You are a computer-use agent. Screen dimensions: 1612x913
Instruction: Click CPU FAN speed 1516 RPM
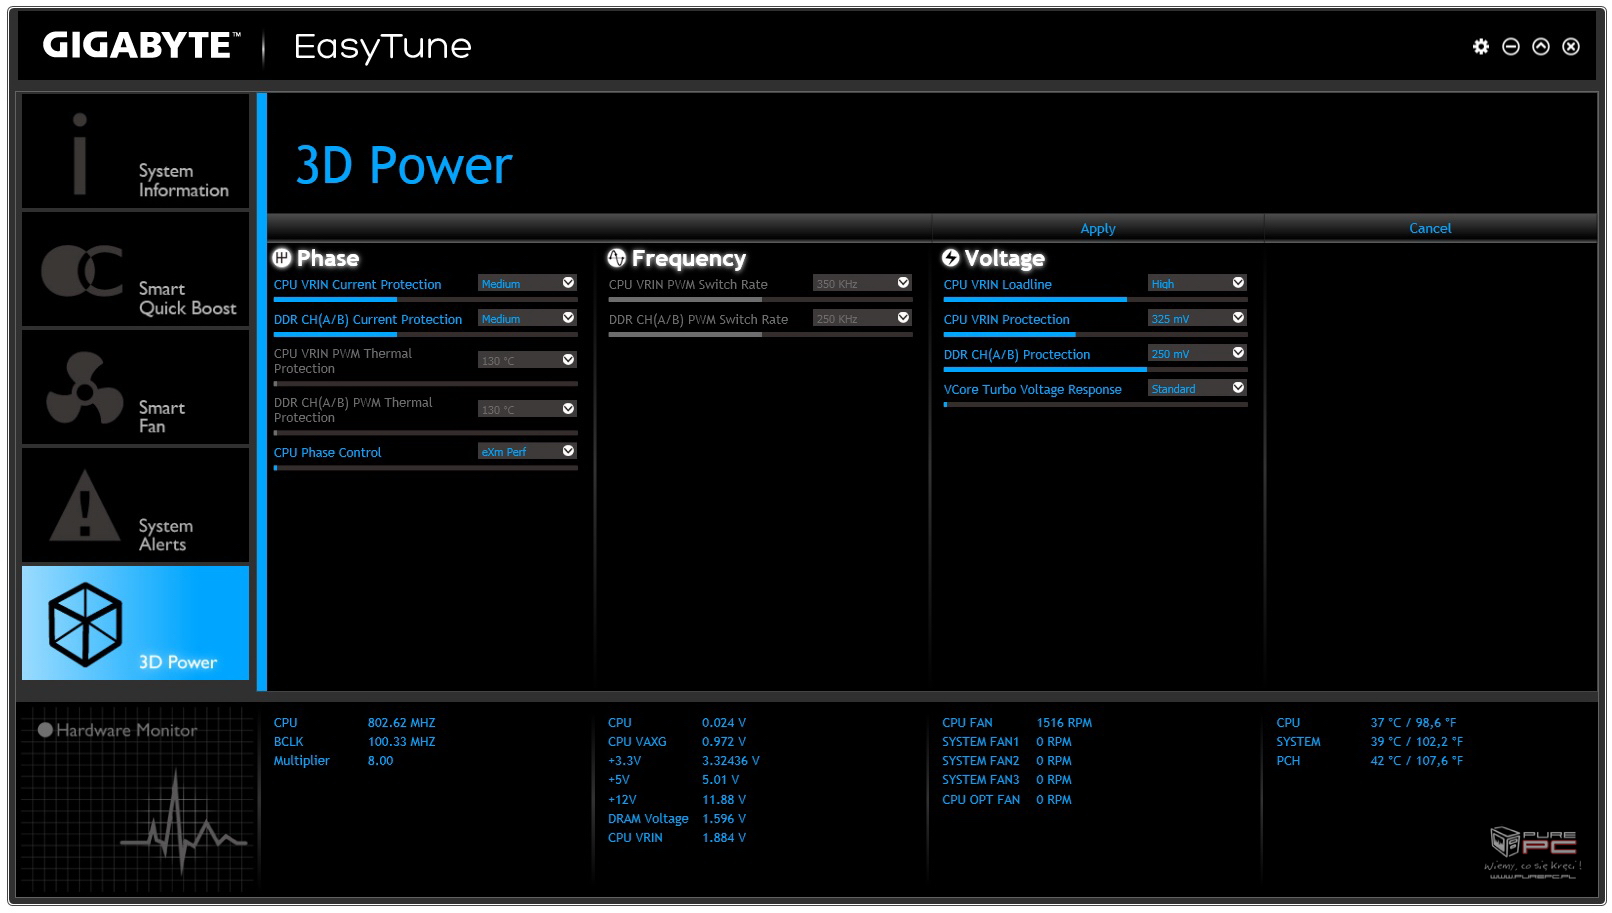point(1064,723)
